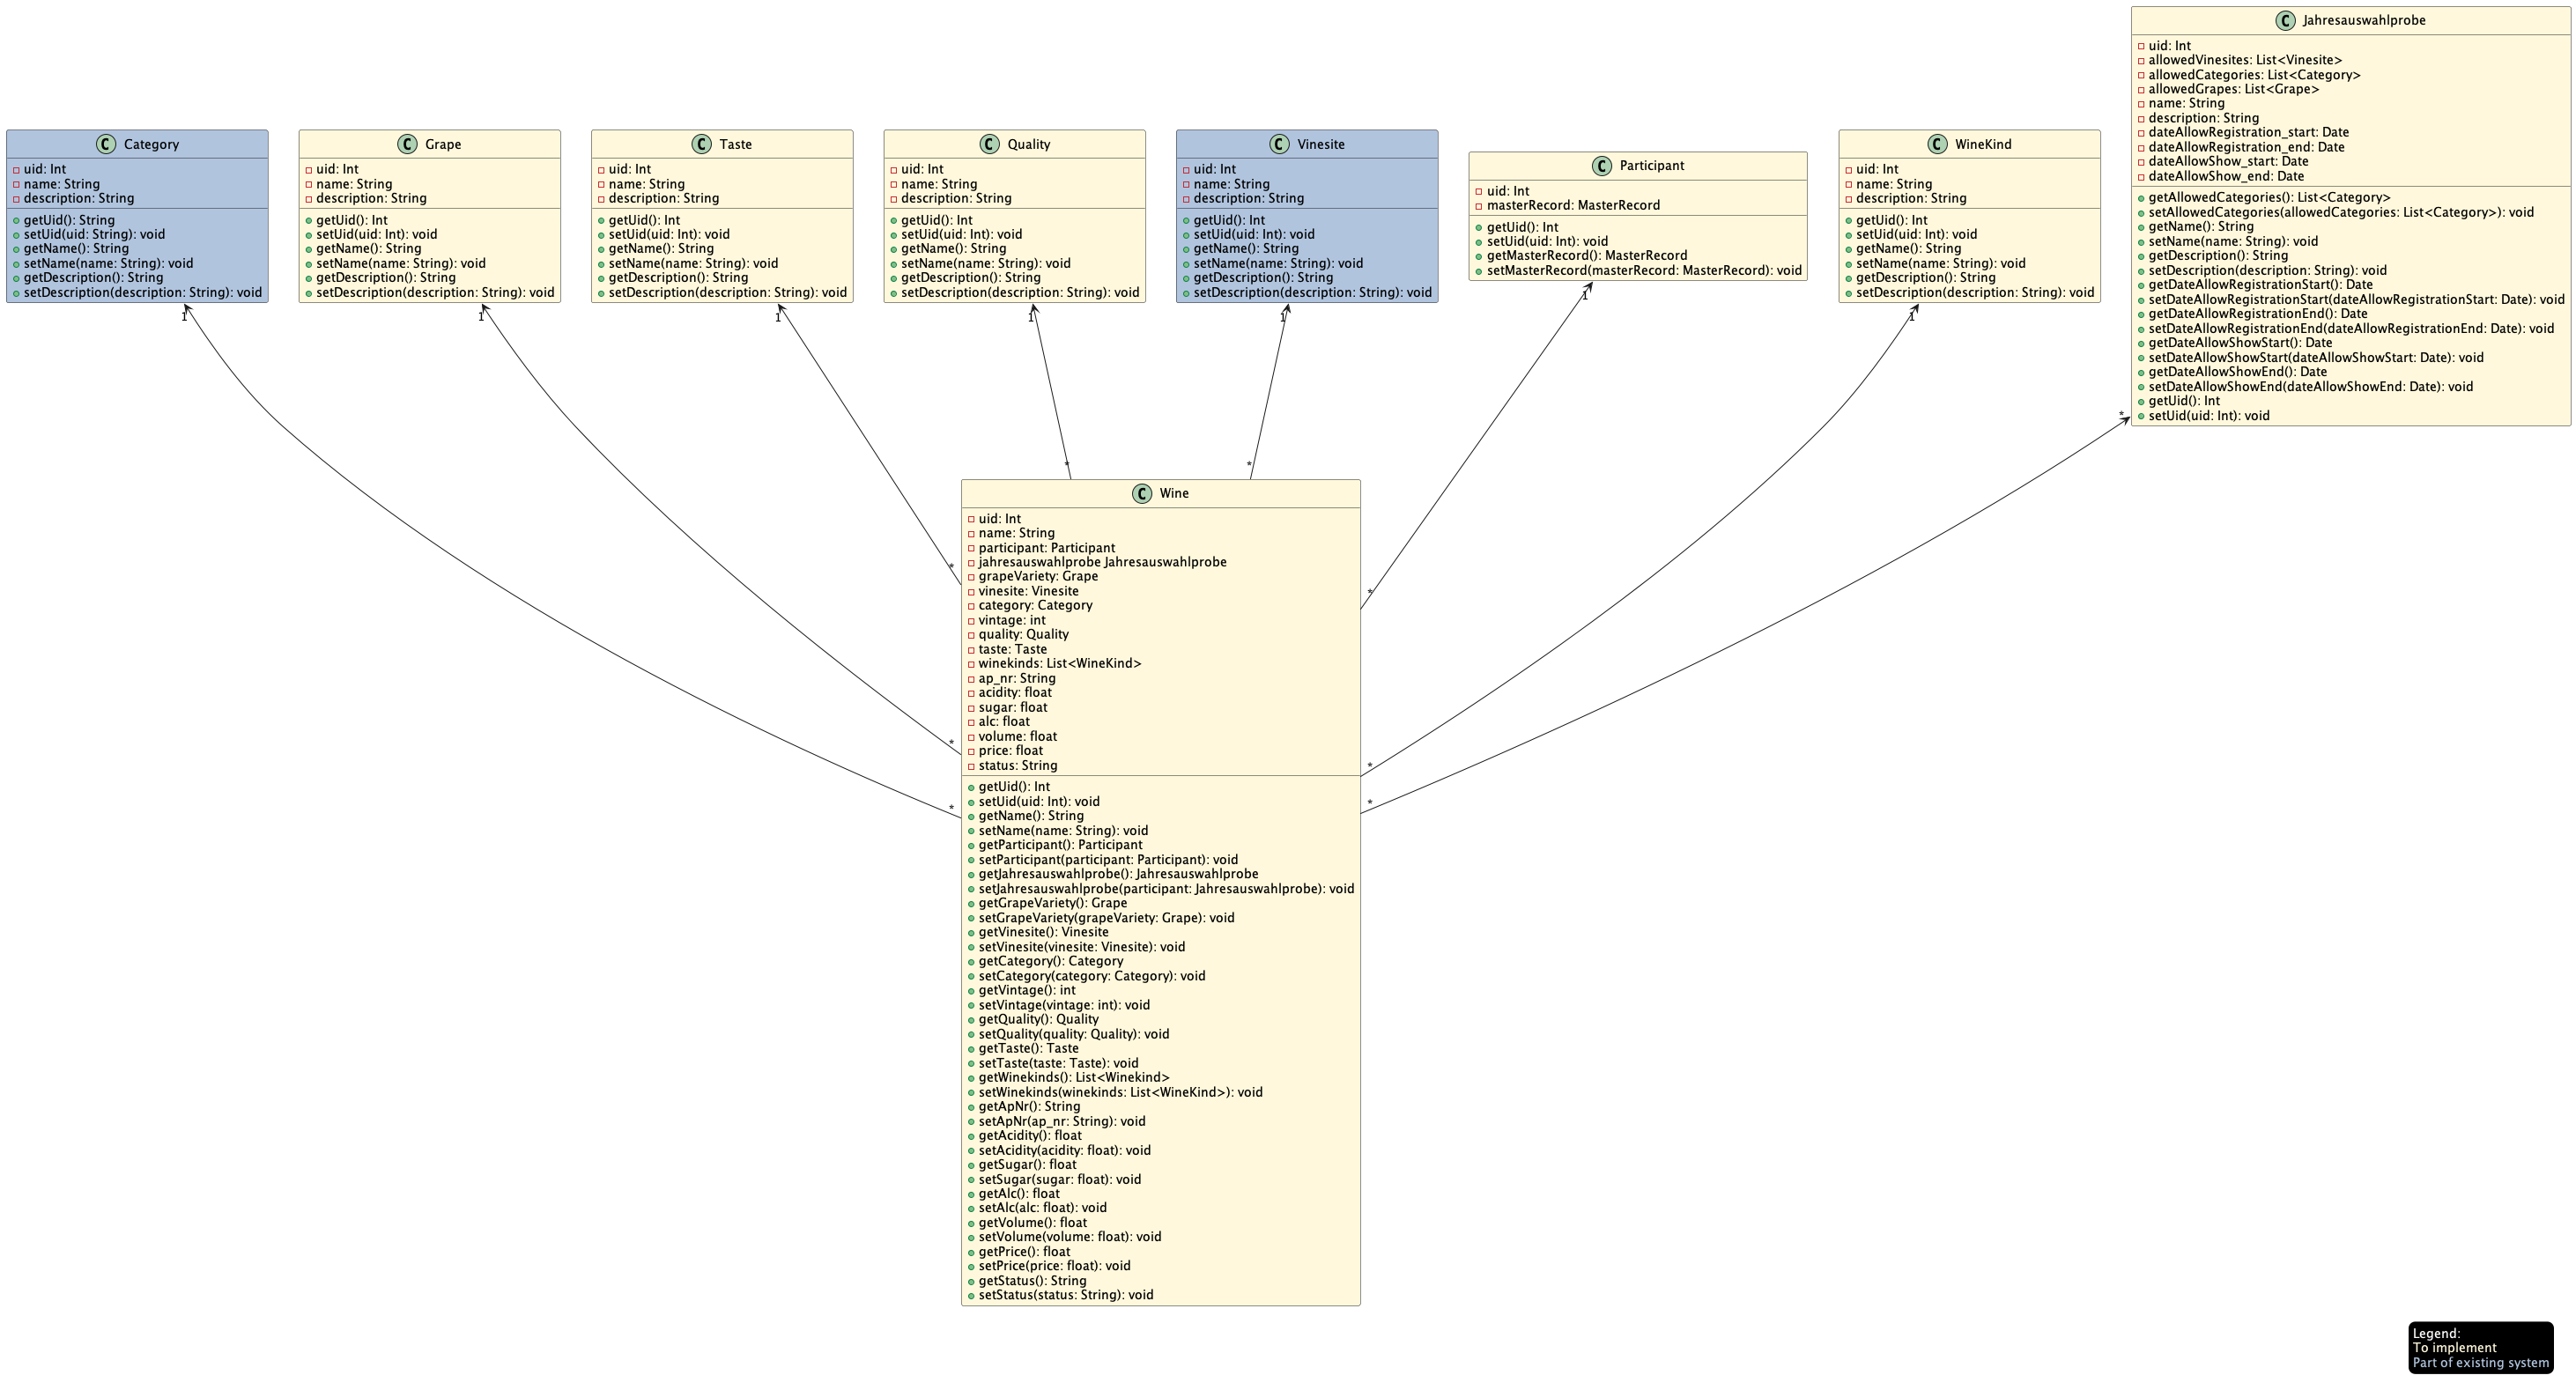
Task: Click the Category class icon
Action: pos(107,144)
